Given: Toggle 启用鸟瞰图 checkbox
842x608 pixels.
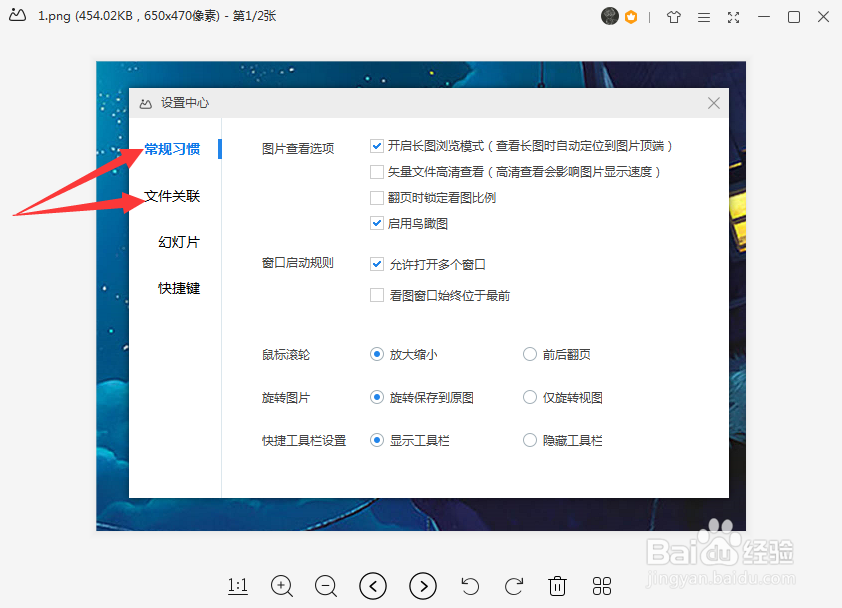Looking at the screenshot, I should pos(377,223).
